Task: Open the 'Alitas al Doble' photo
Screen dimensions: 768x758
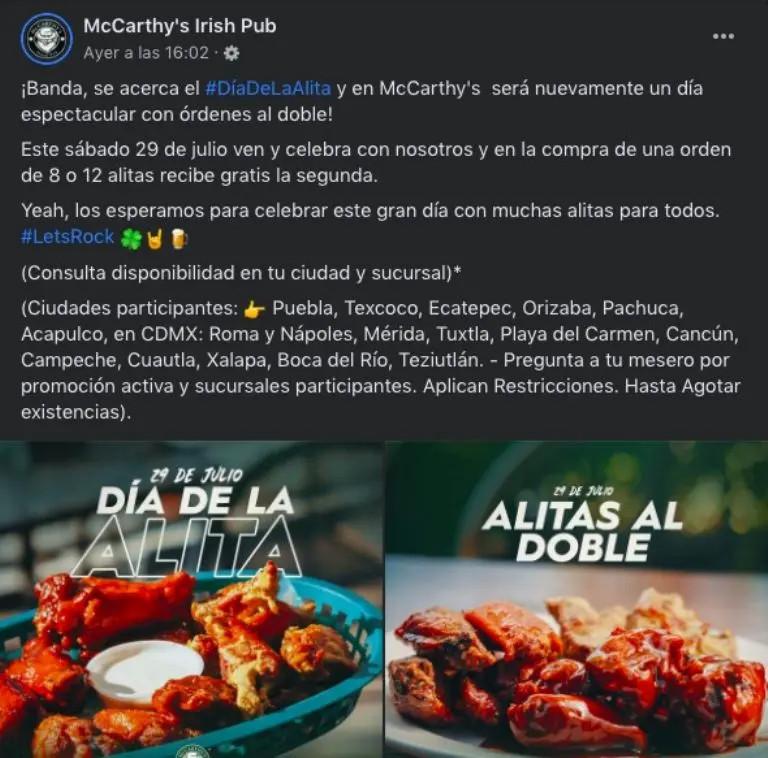Action: pyautogui.click(x=577, y=599)
